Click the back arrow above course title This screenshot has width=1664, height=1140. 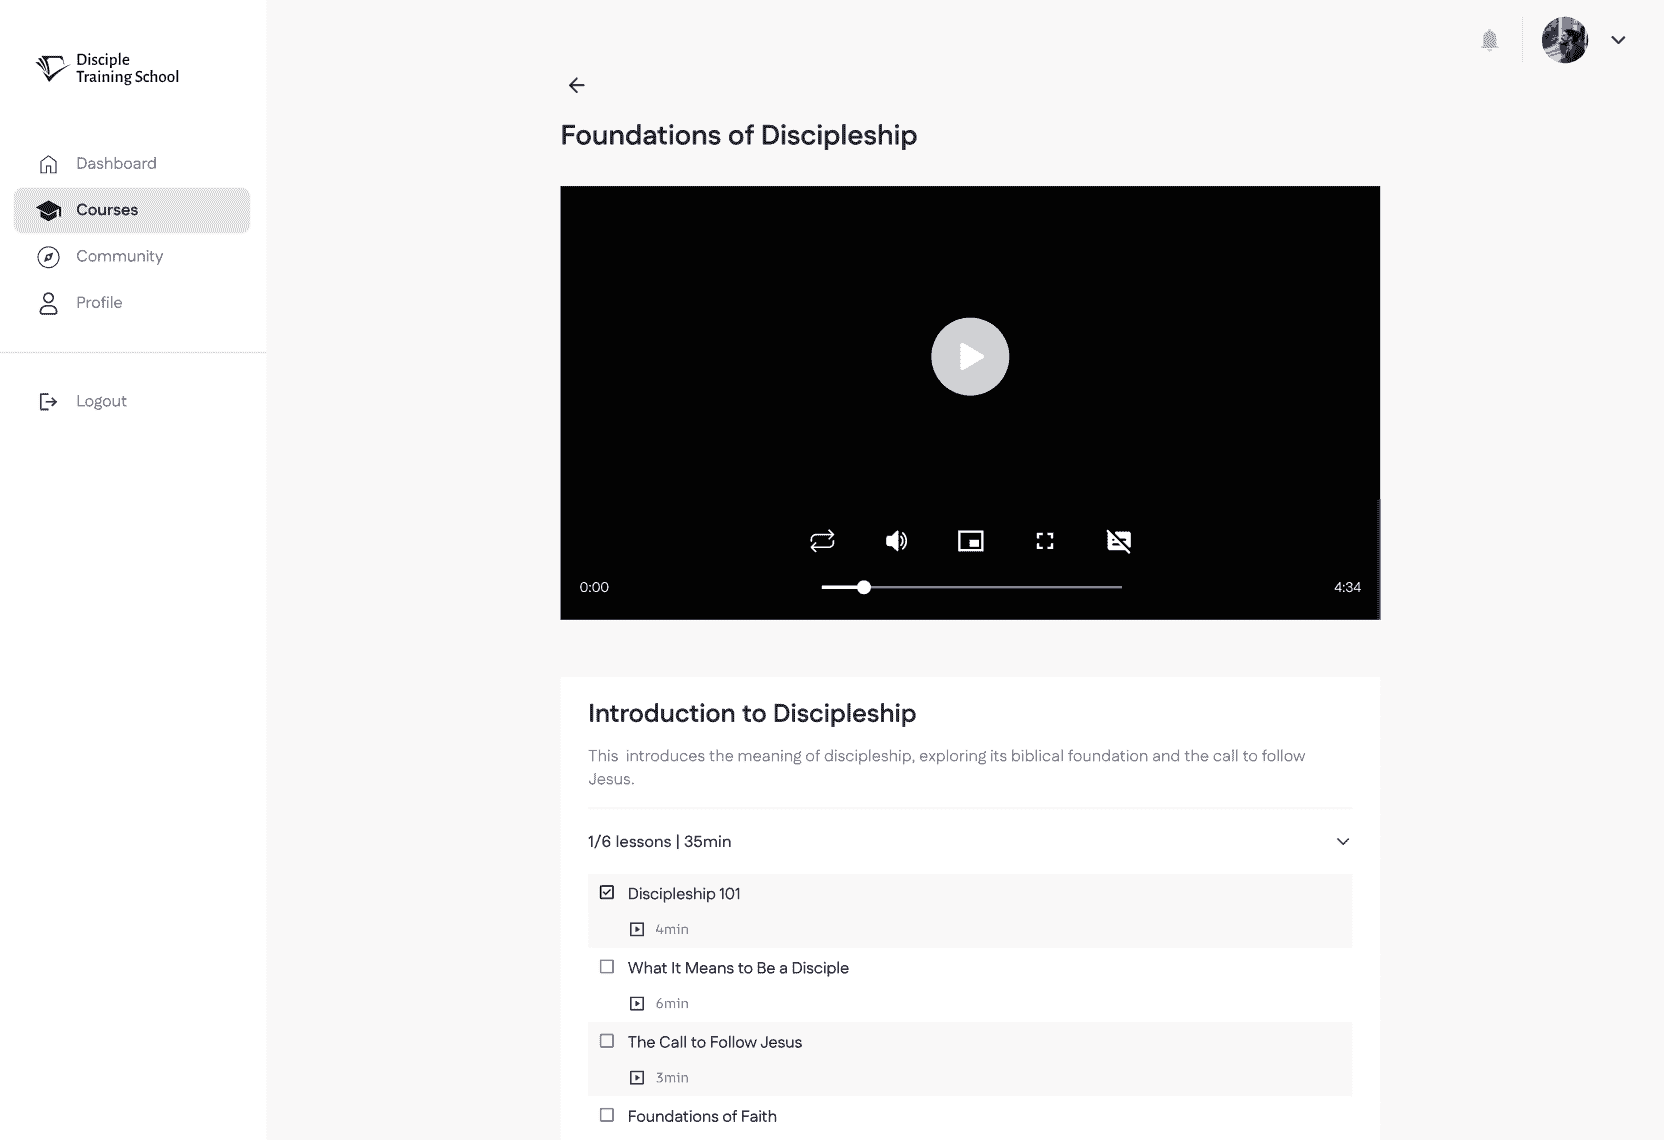tap(576, 85)
